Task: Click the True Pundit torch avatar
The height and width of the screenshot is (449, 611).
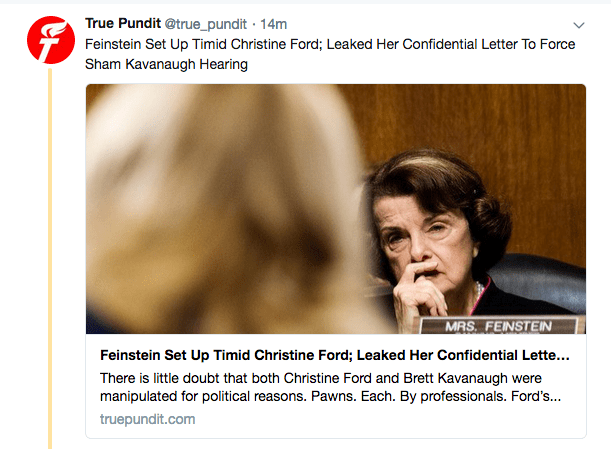Action: (49, 42)
